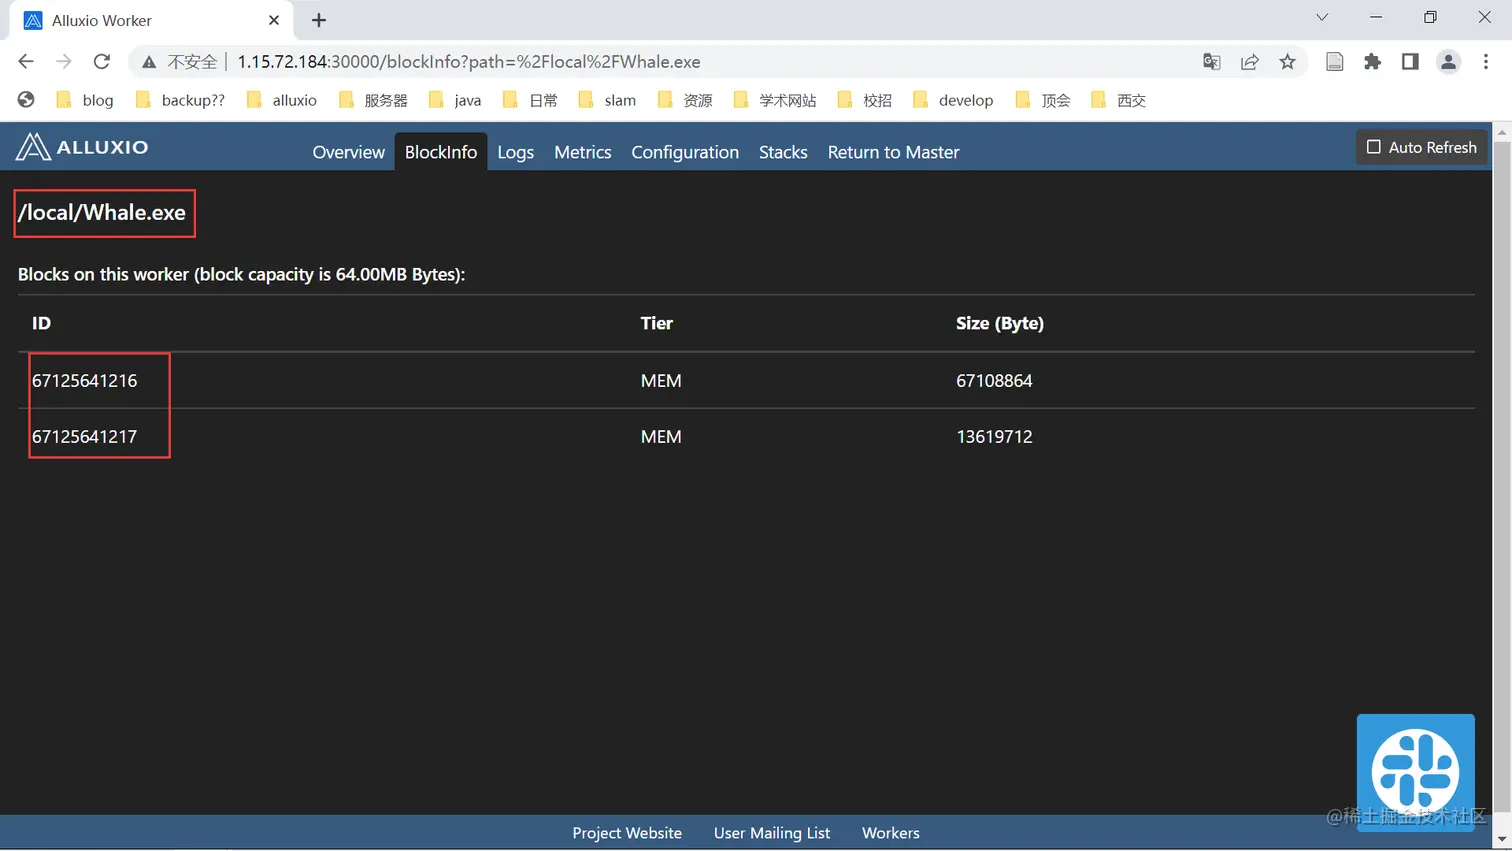Open the alluxio bookmark folder
This screenshot has width=1512, height=851.
[x=282, y=100]
